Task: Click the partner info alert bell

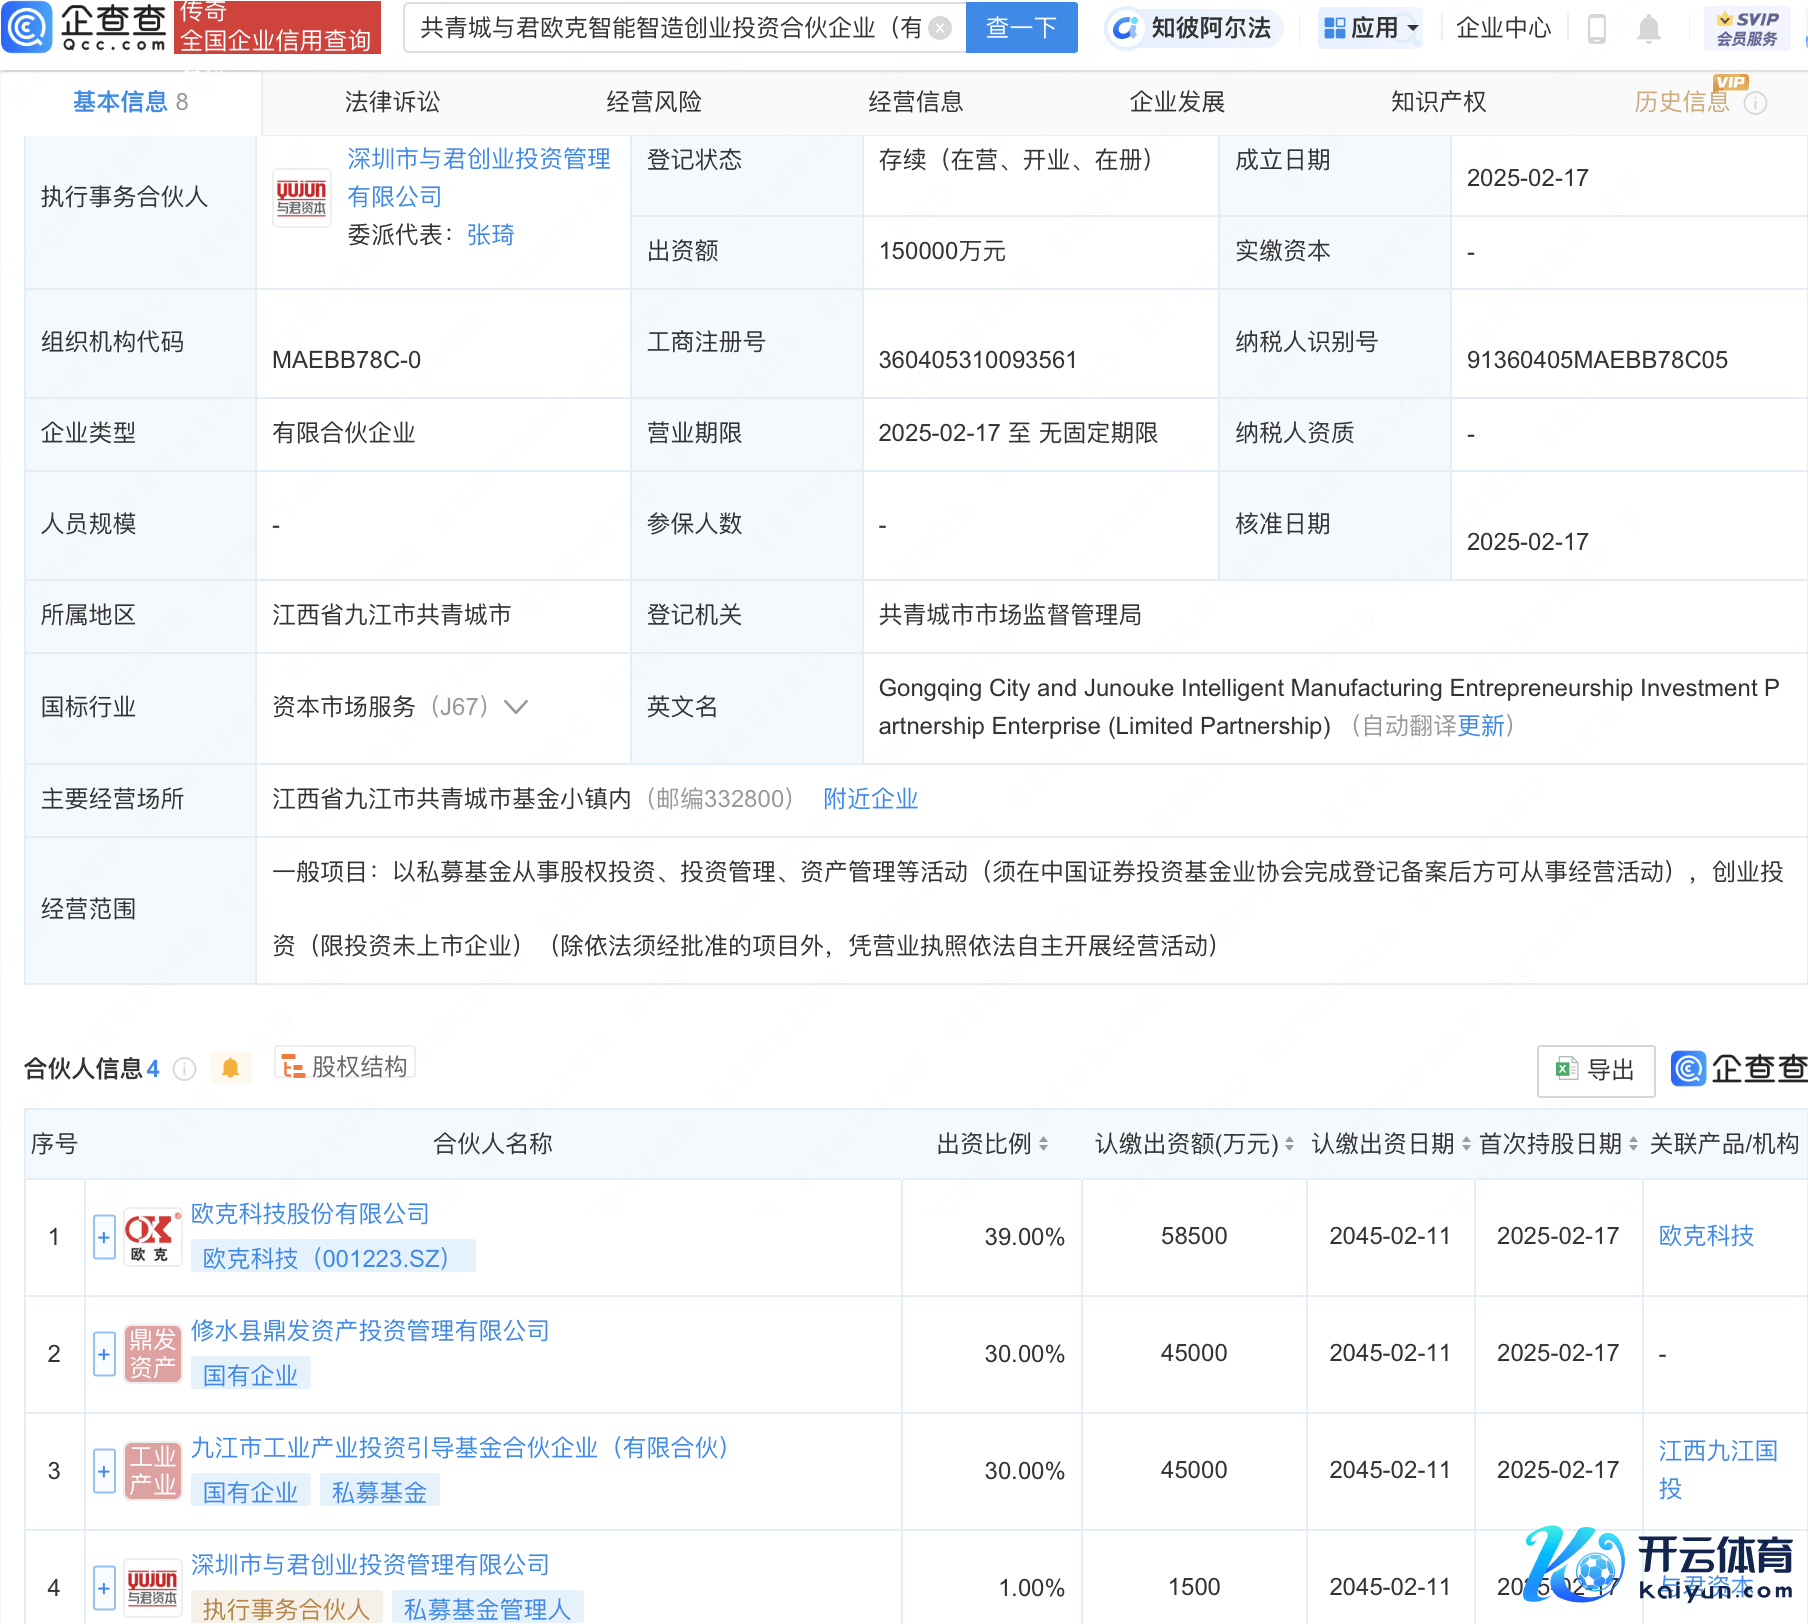Action: (x=230, y=1068)
